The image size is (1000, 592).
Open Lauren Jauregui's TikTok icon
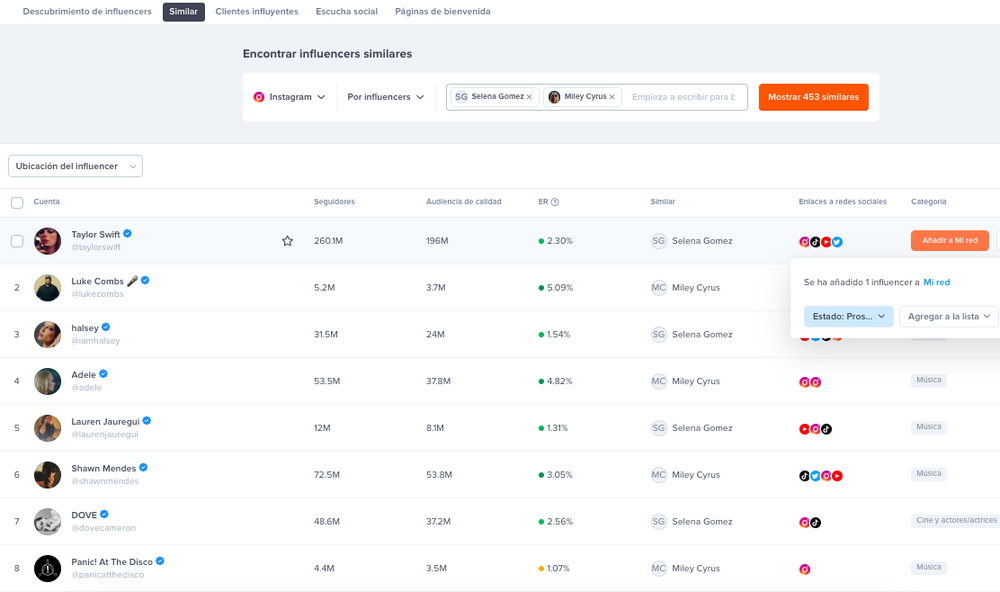coord(826,429)
